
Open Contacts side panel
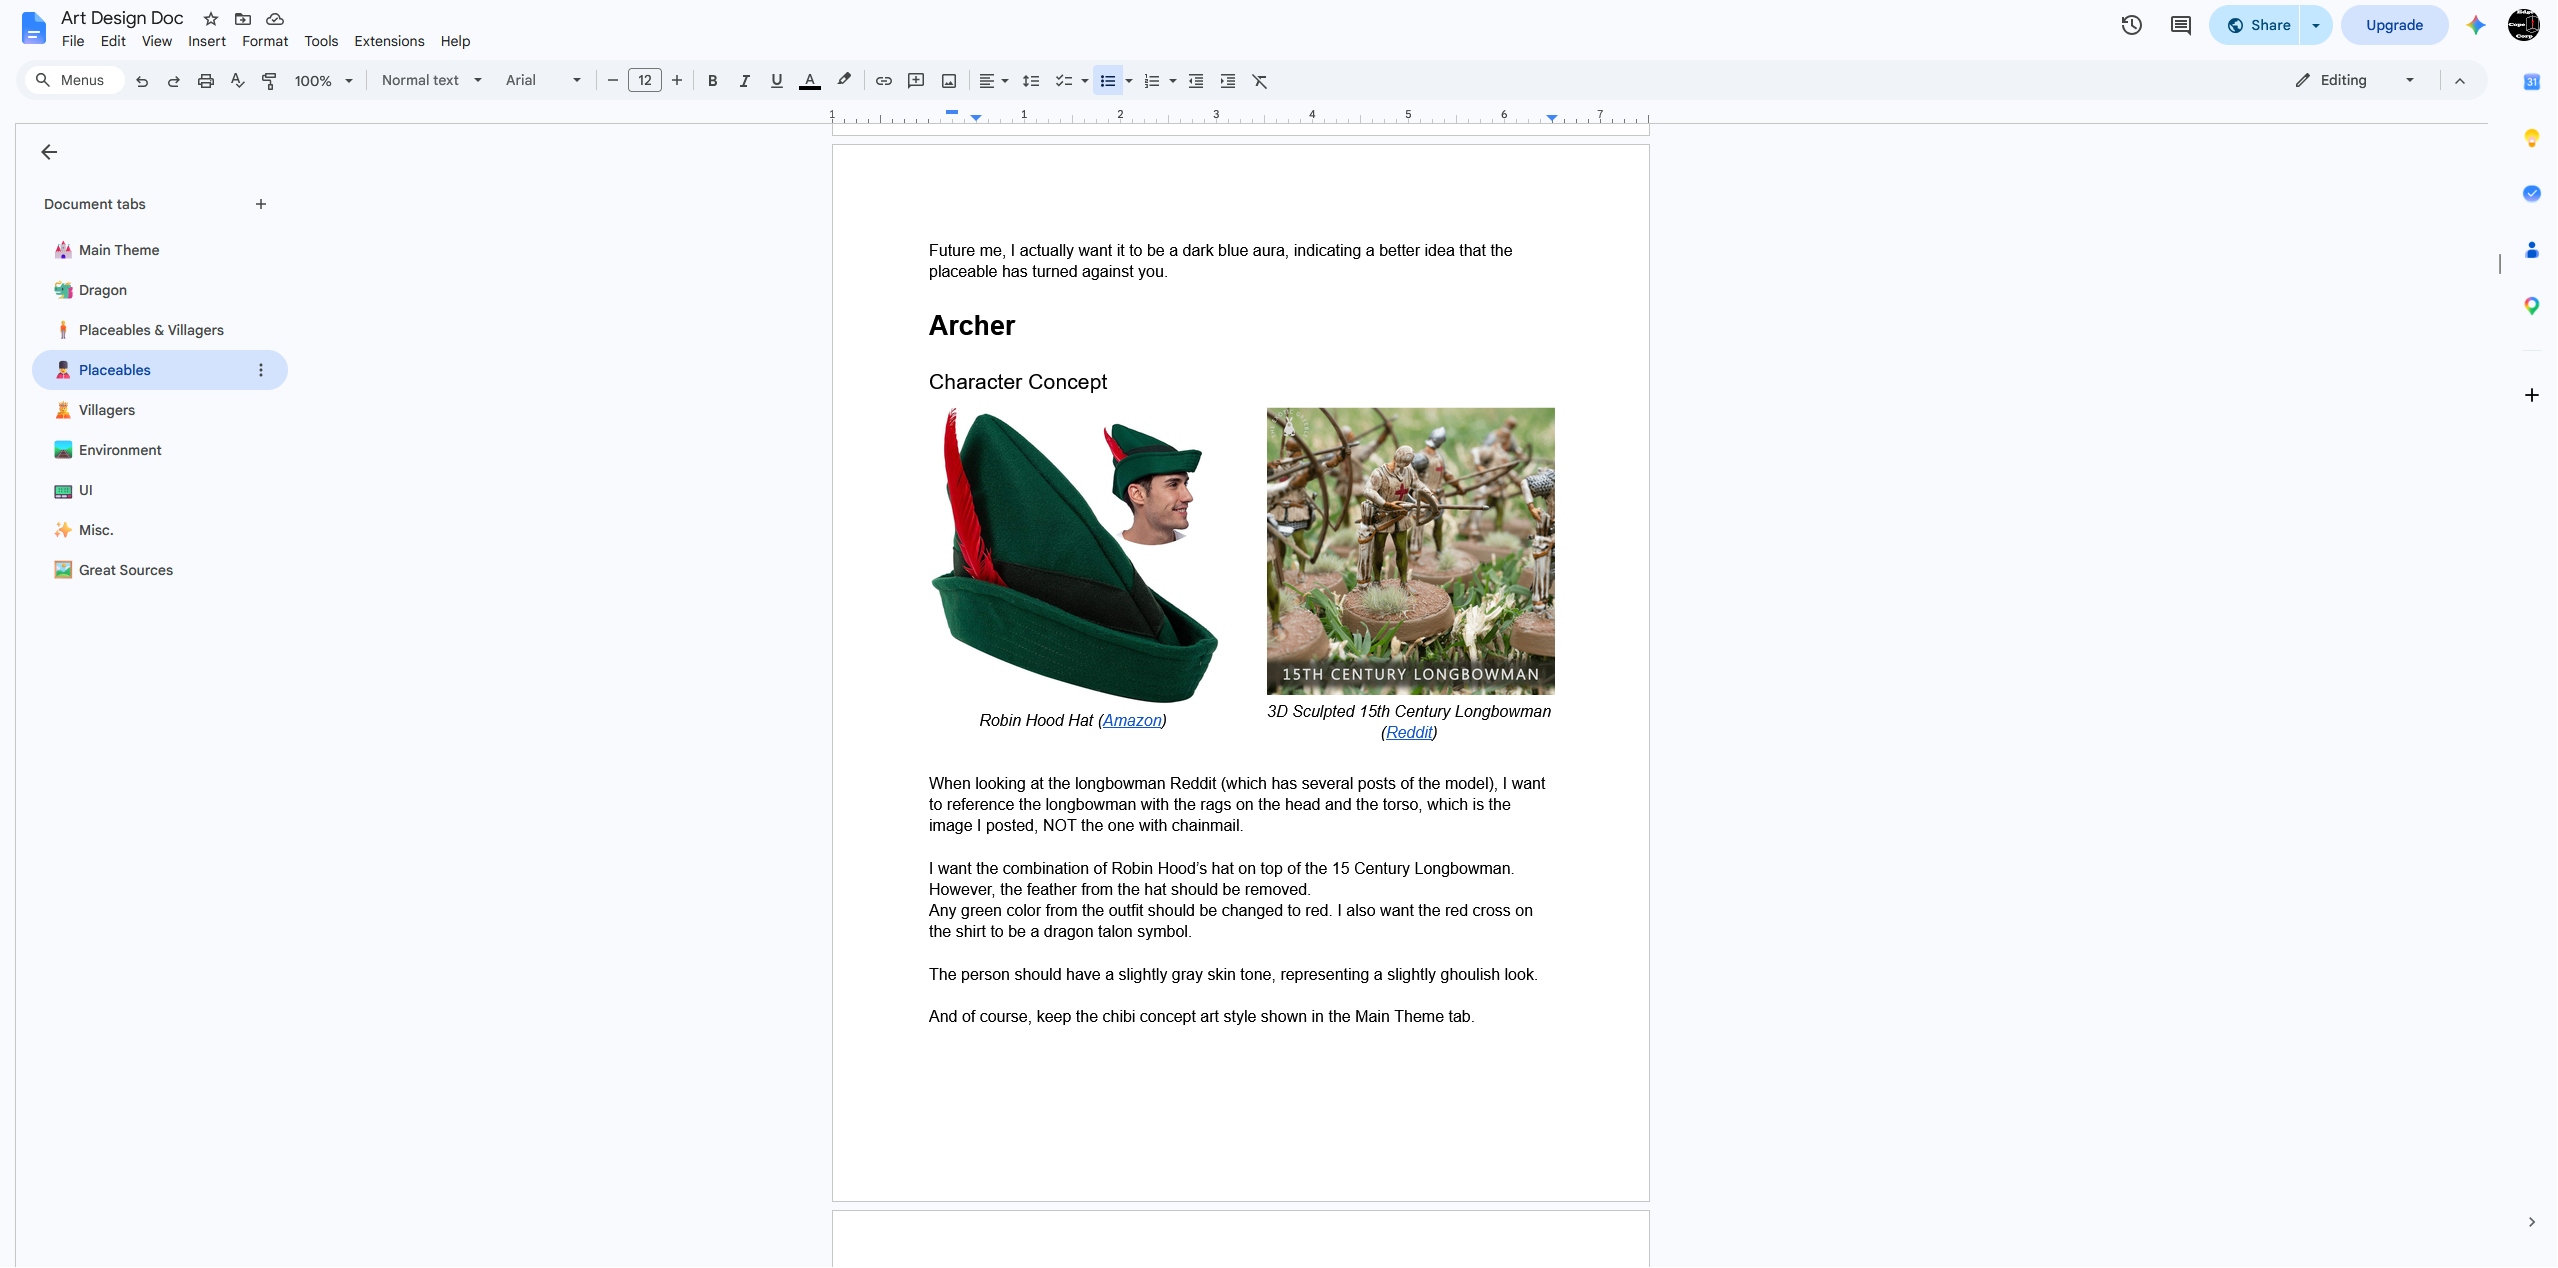2531,250
